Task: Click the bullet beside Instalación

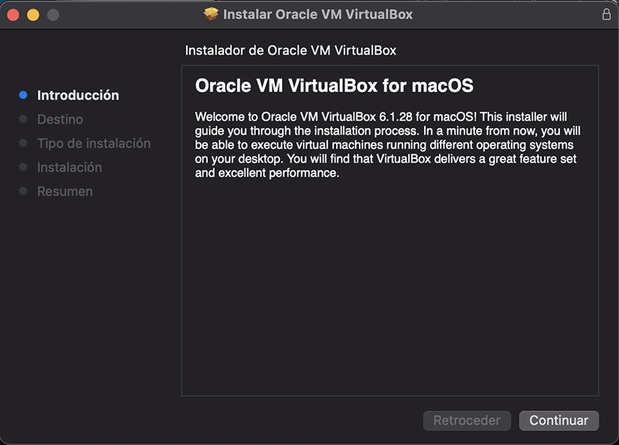Action: pos(23,167)
